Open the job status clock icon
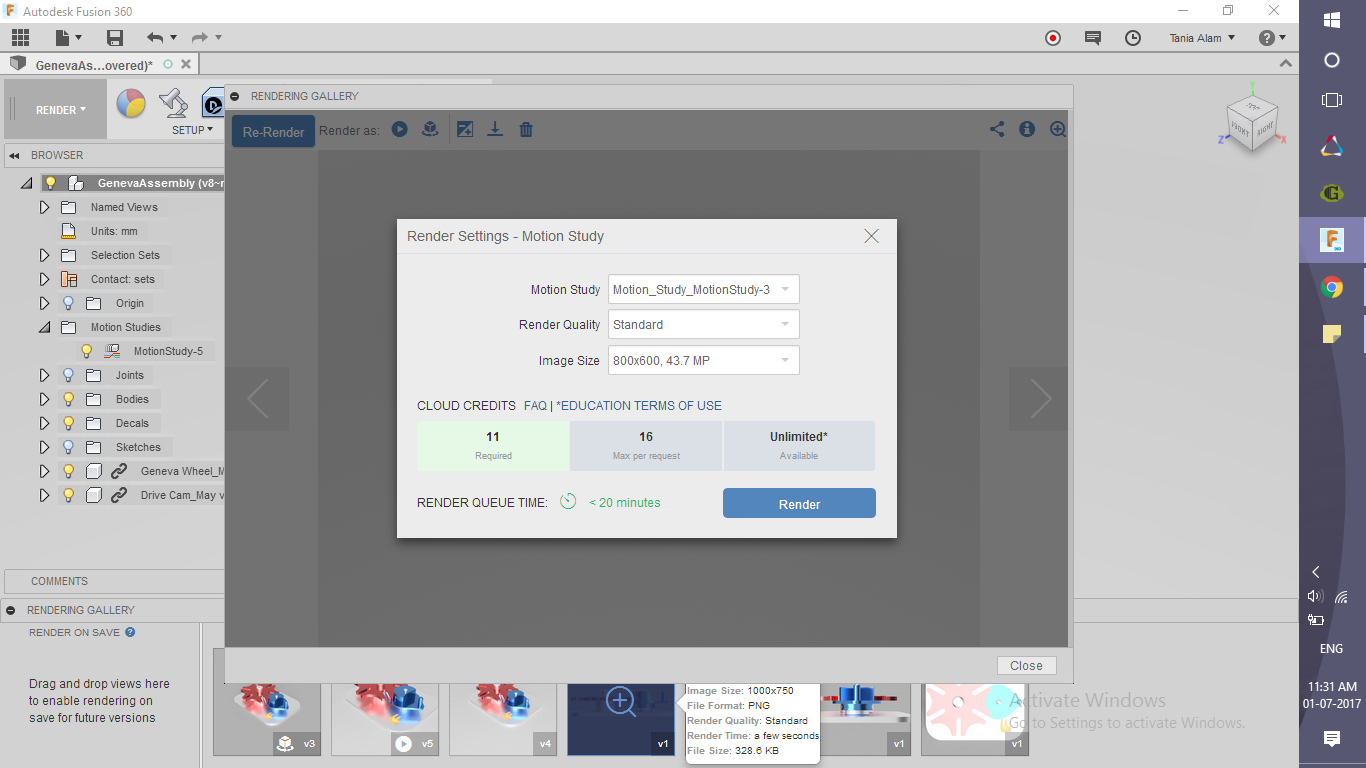1366x768 pixels. pos(1133,38)
